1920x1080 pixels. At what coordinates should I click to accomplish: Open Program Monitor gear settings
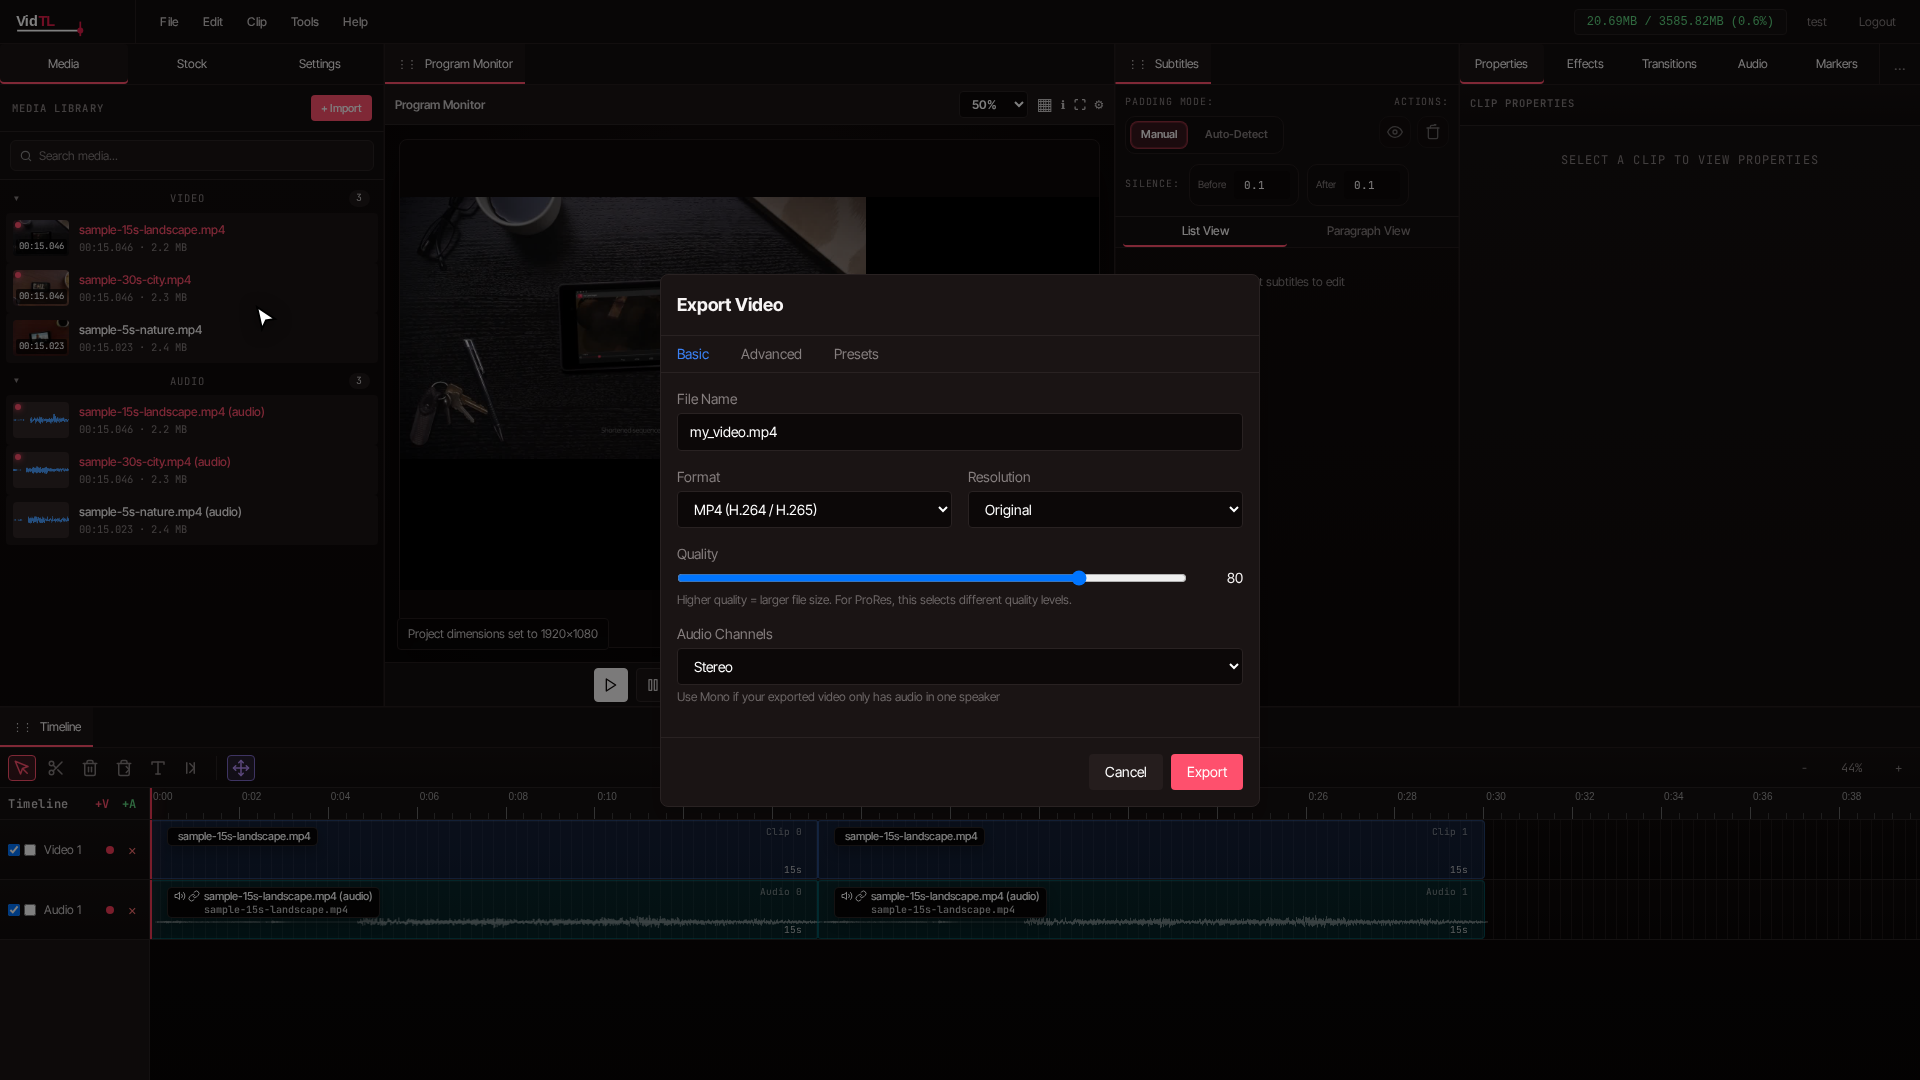1099,105
